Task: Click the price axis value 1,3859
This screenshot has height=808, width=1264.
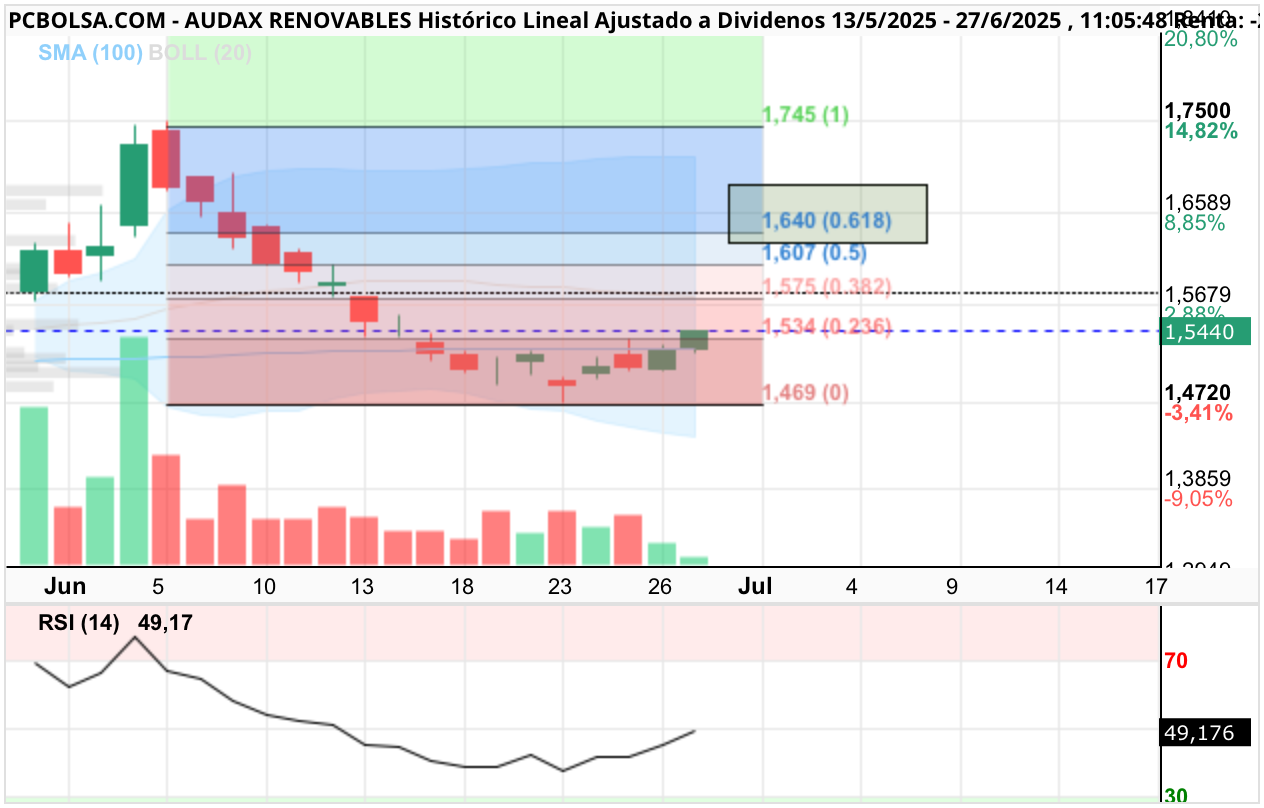Action: (x=1199, y=478)
